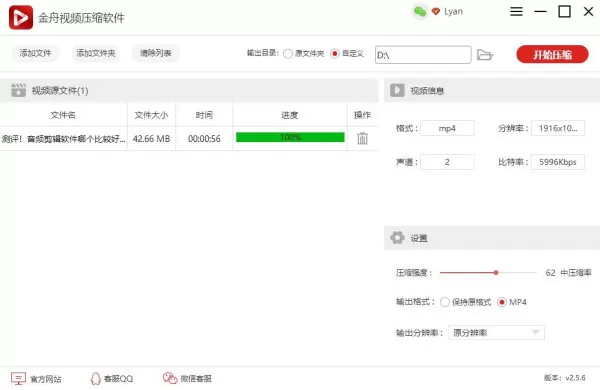
Task: Click the 时间 column header
Action: (204, 114)
